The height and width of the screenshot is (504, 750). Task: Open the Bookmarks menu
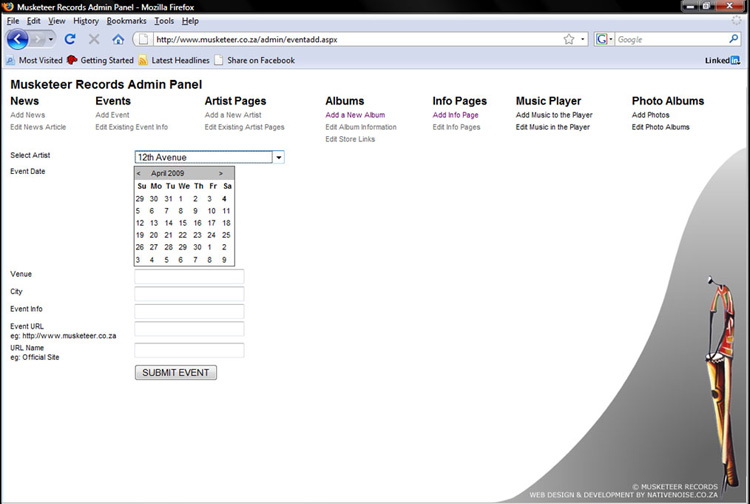[x=126, y=21]
